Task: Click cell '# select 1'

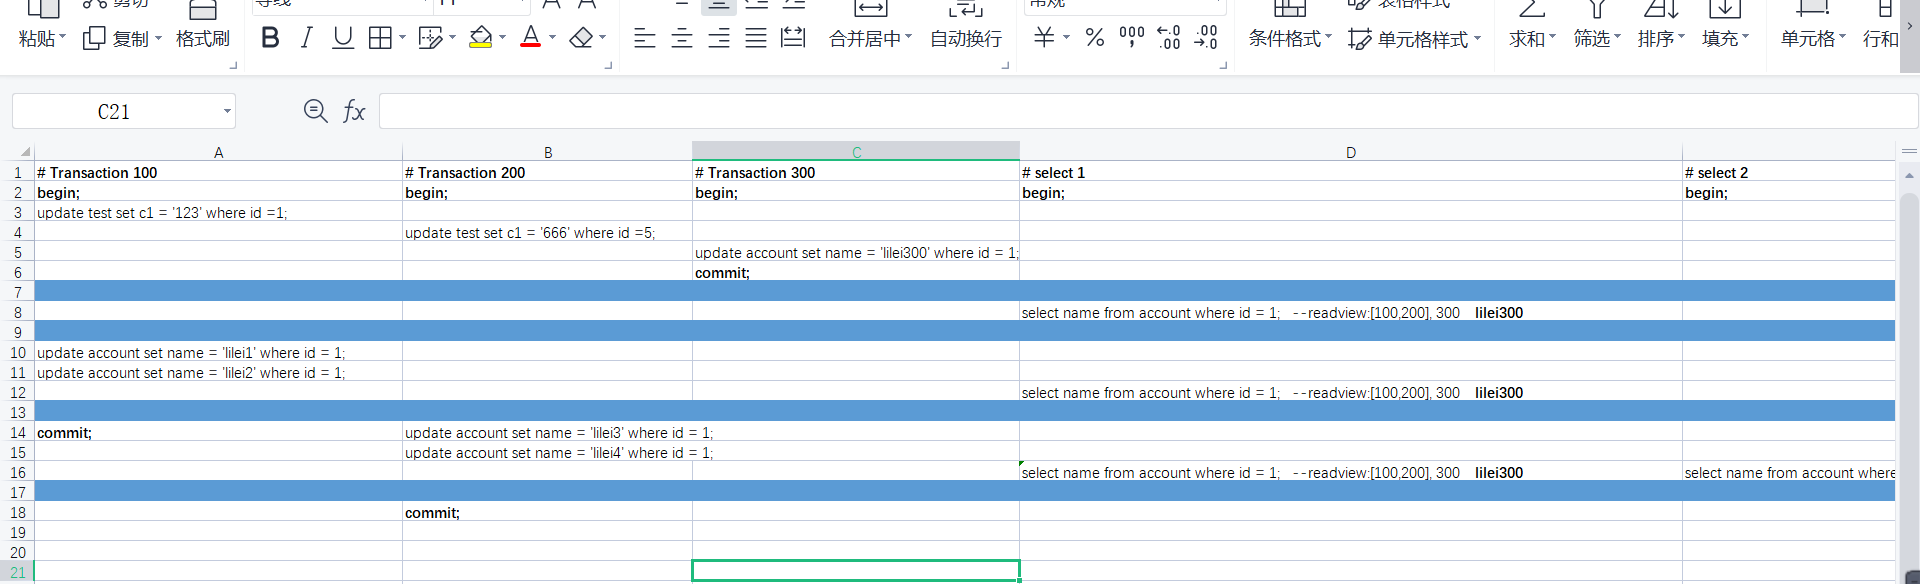Action: [x=1351, y=172]
